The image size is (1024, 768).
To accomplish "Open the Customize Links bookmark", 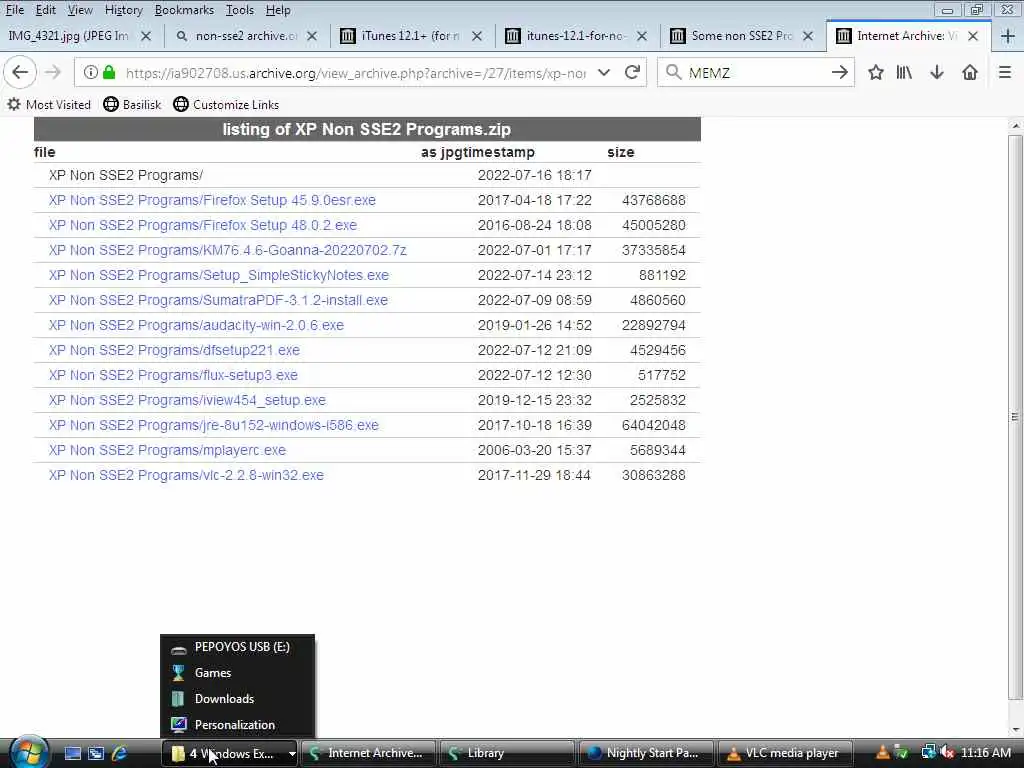I will (x=227, y=104).
